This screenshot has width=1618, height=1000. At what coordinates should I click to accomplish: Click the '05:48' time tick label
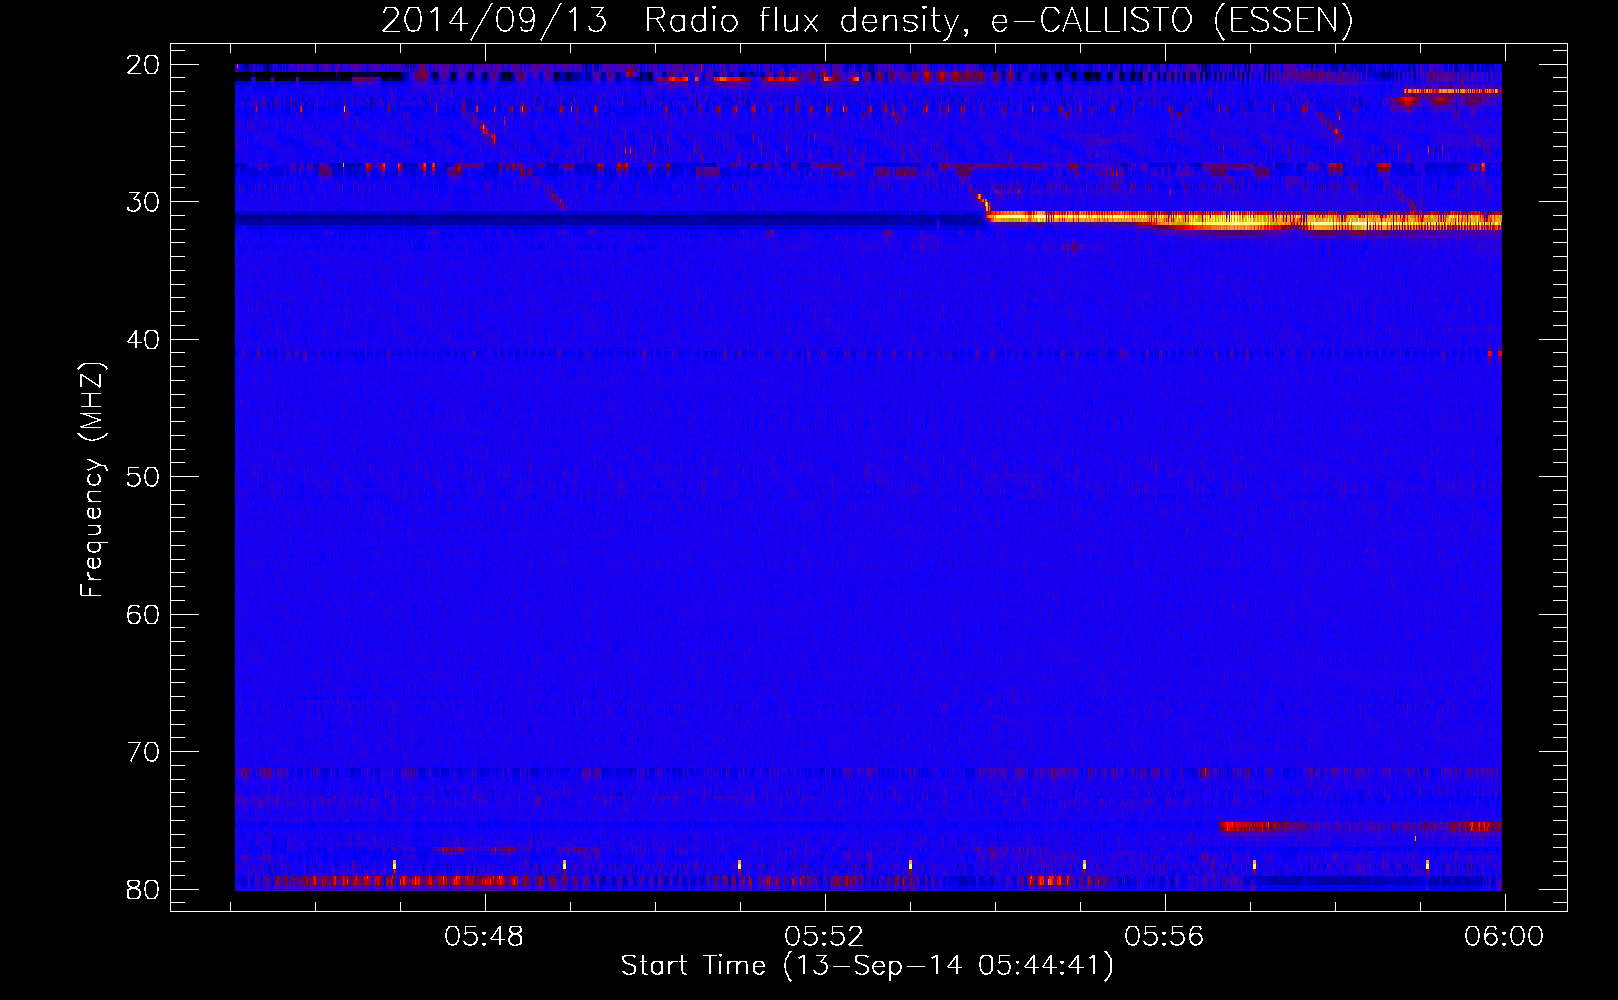pos(485,937)
